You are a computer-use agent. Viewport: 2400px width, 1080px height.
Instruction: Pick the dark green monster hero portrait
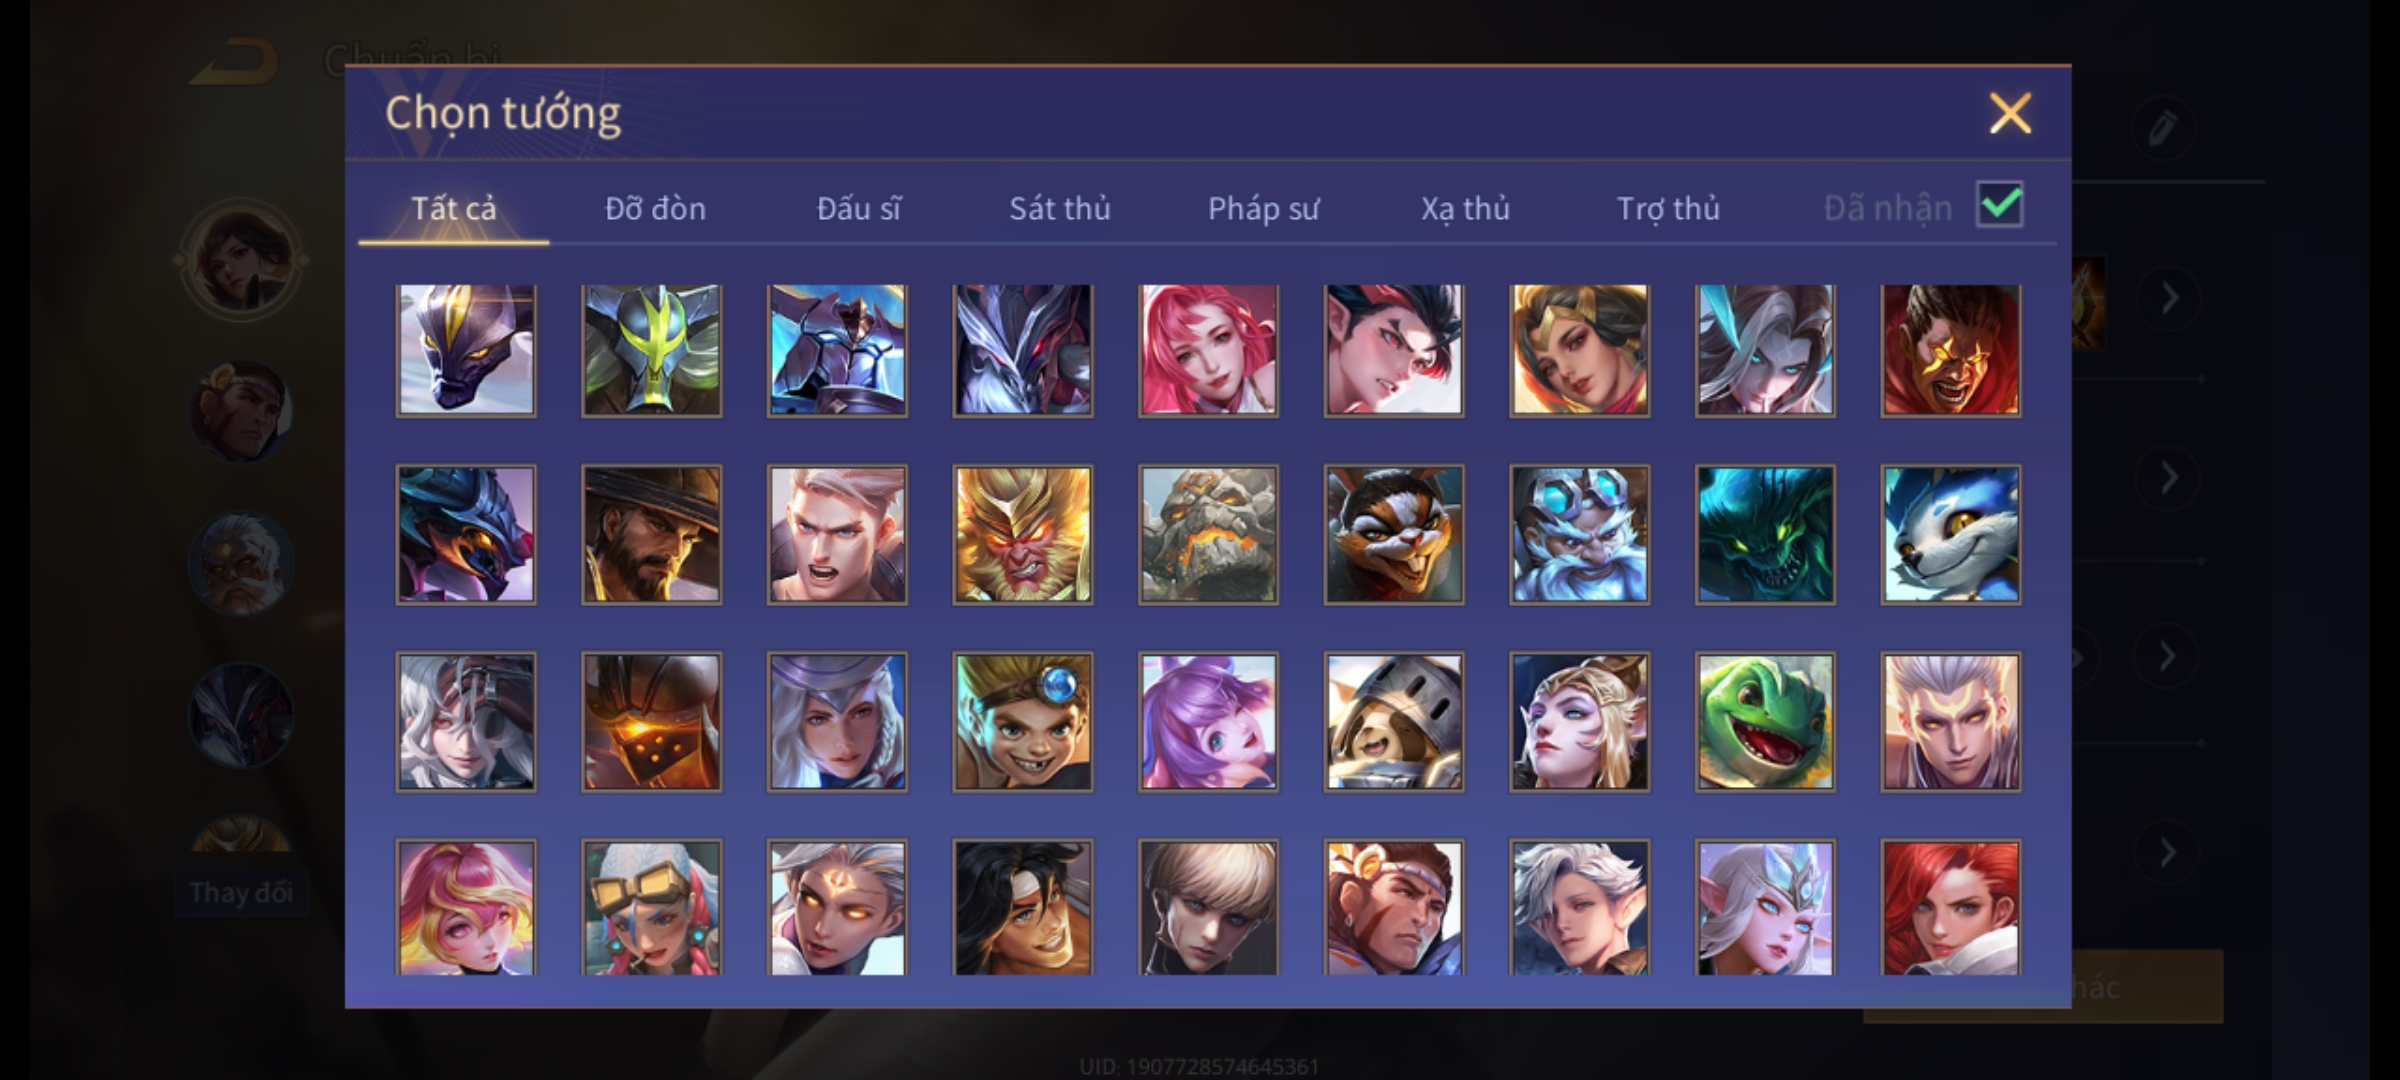(1765, 535)
